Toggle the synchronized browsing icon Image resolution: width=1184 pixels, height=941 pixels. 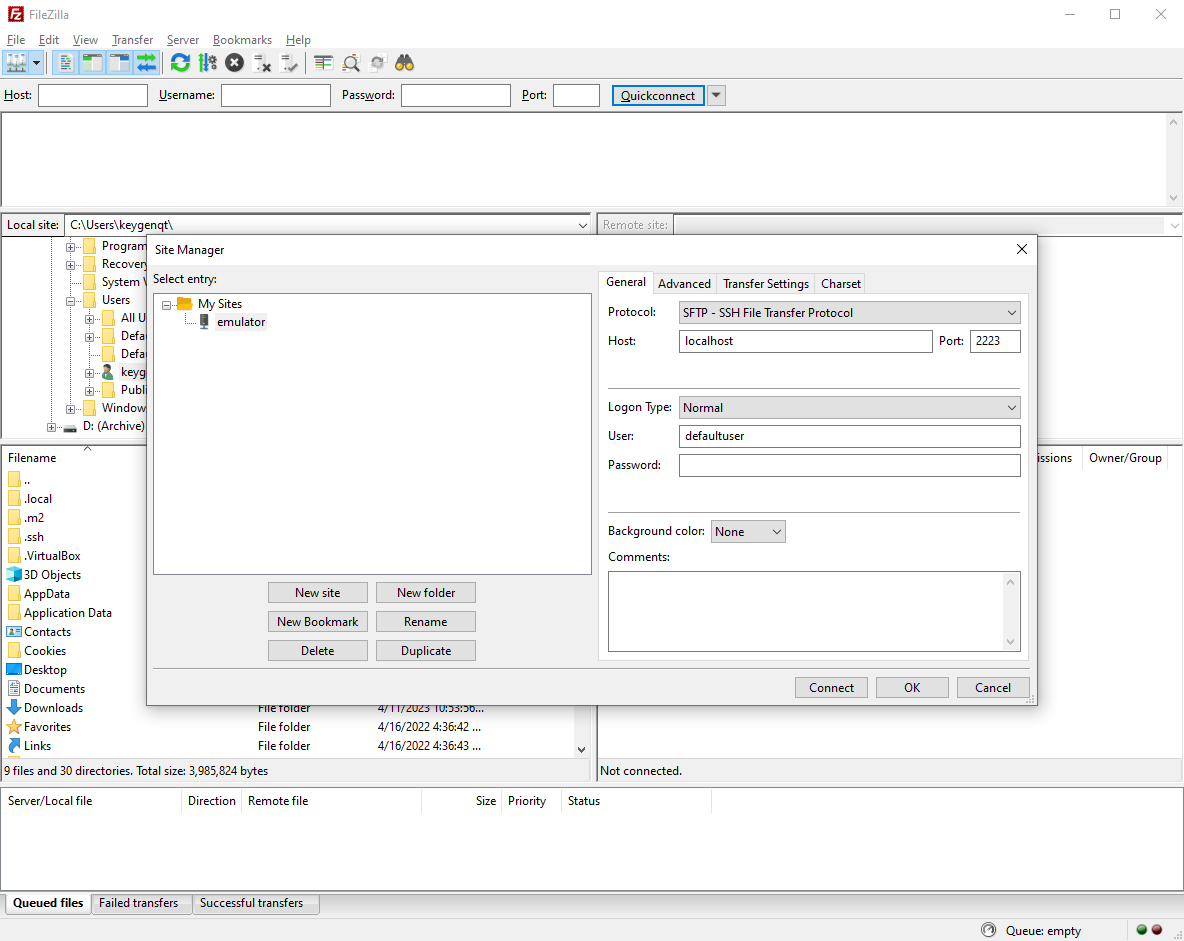click(378, 63)
